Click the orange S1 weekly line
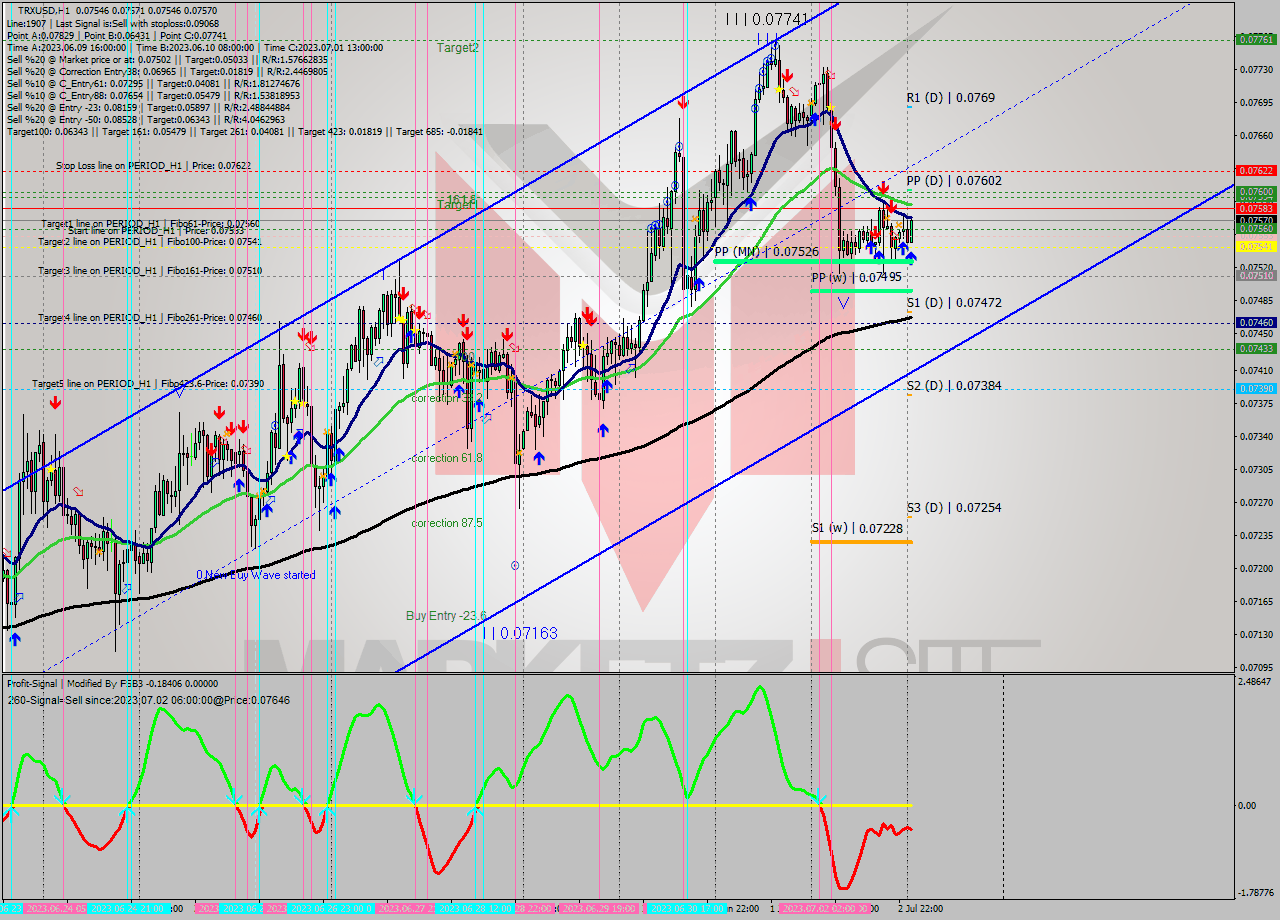The height and width of the screenshot is (920, 1280). [861, 542]
